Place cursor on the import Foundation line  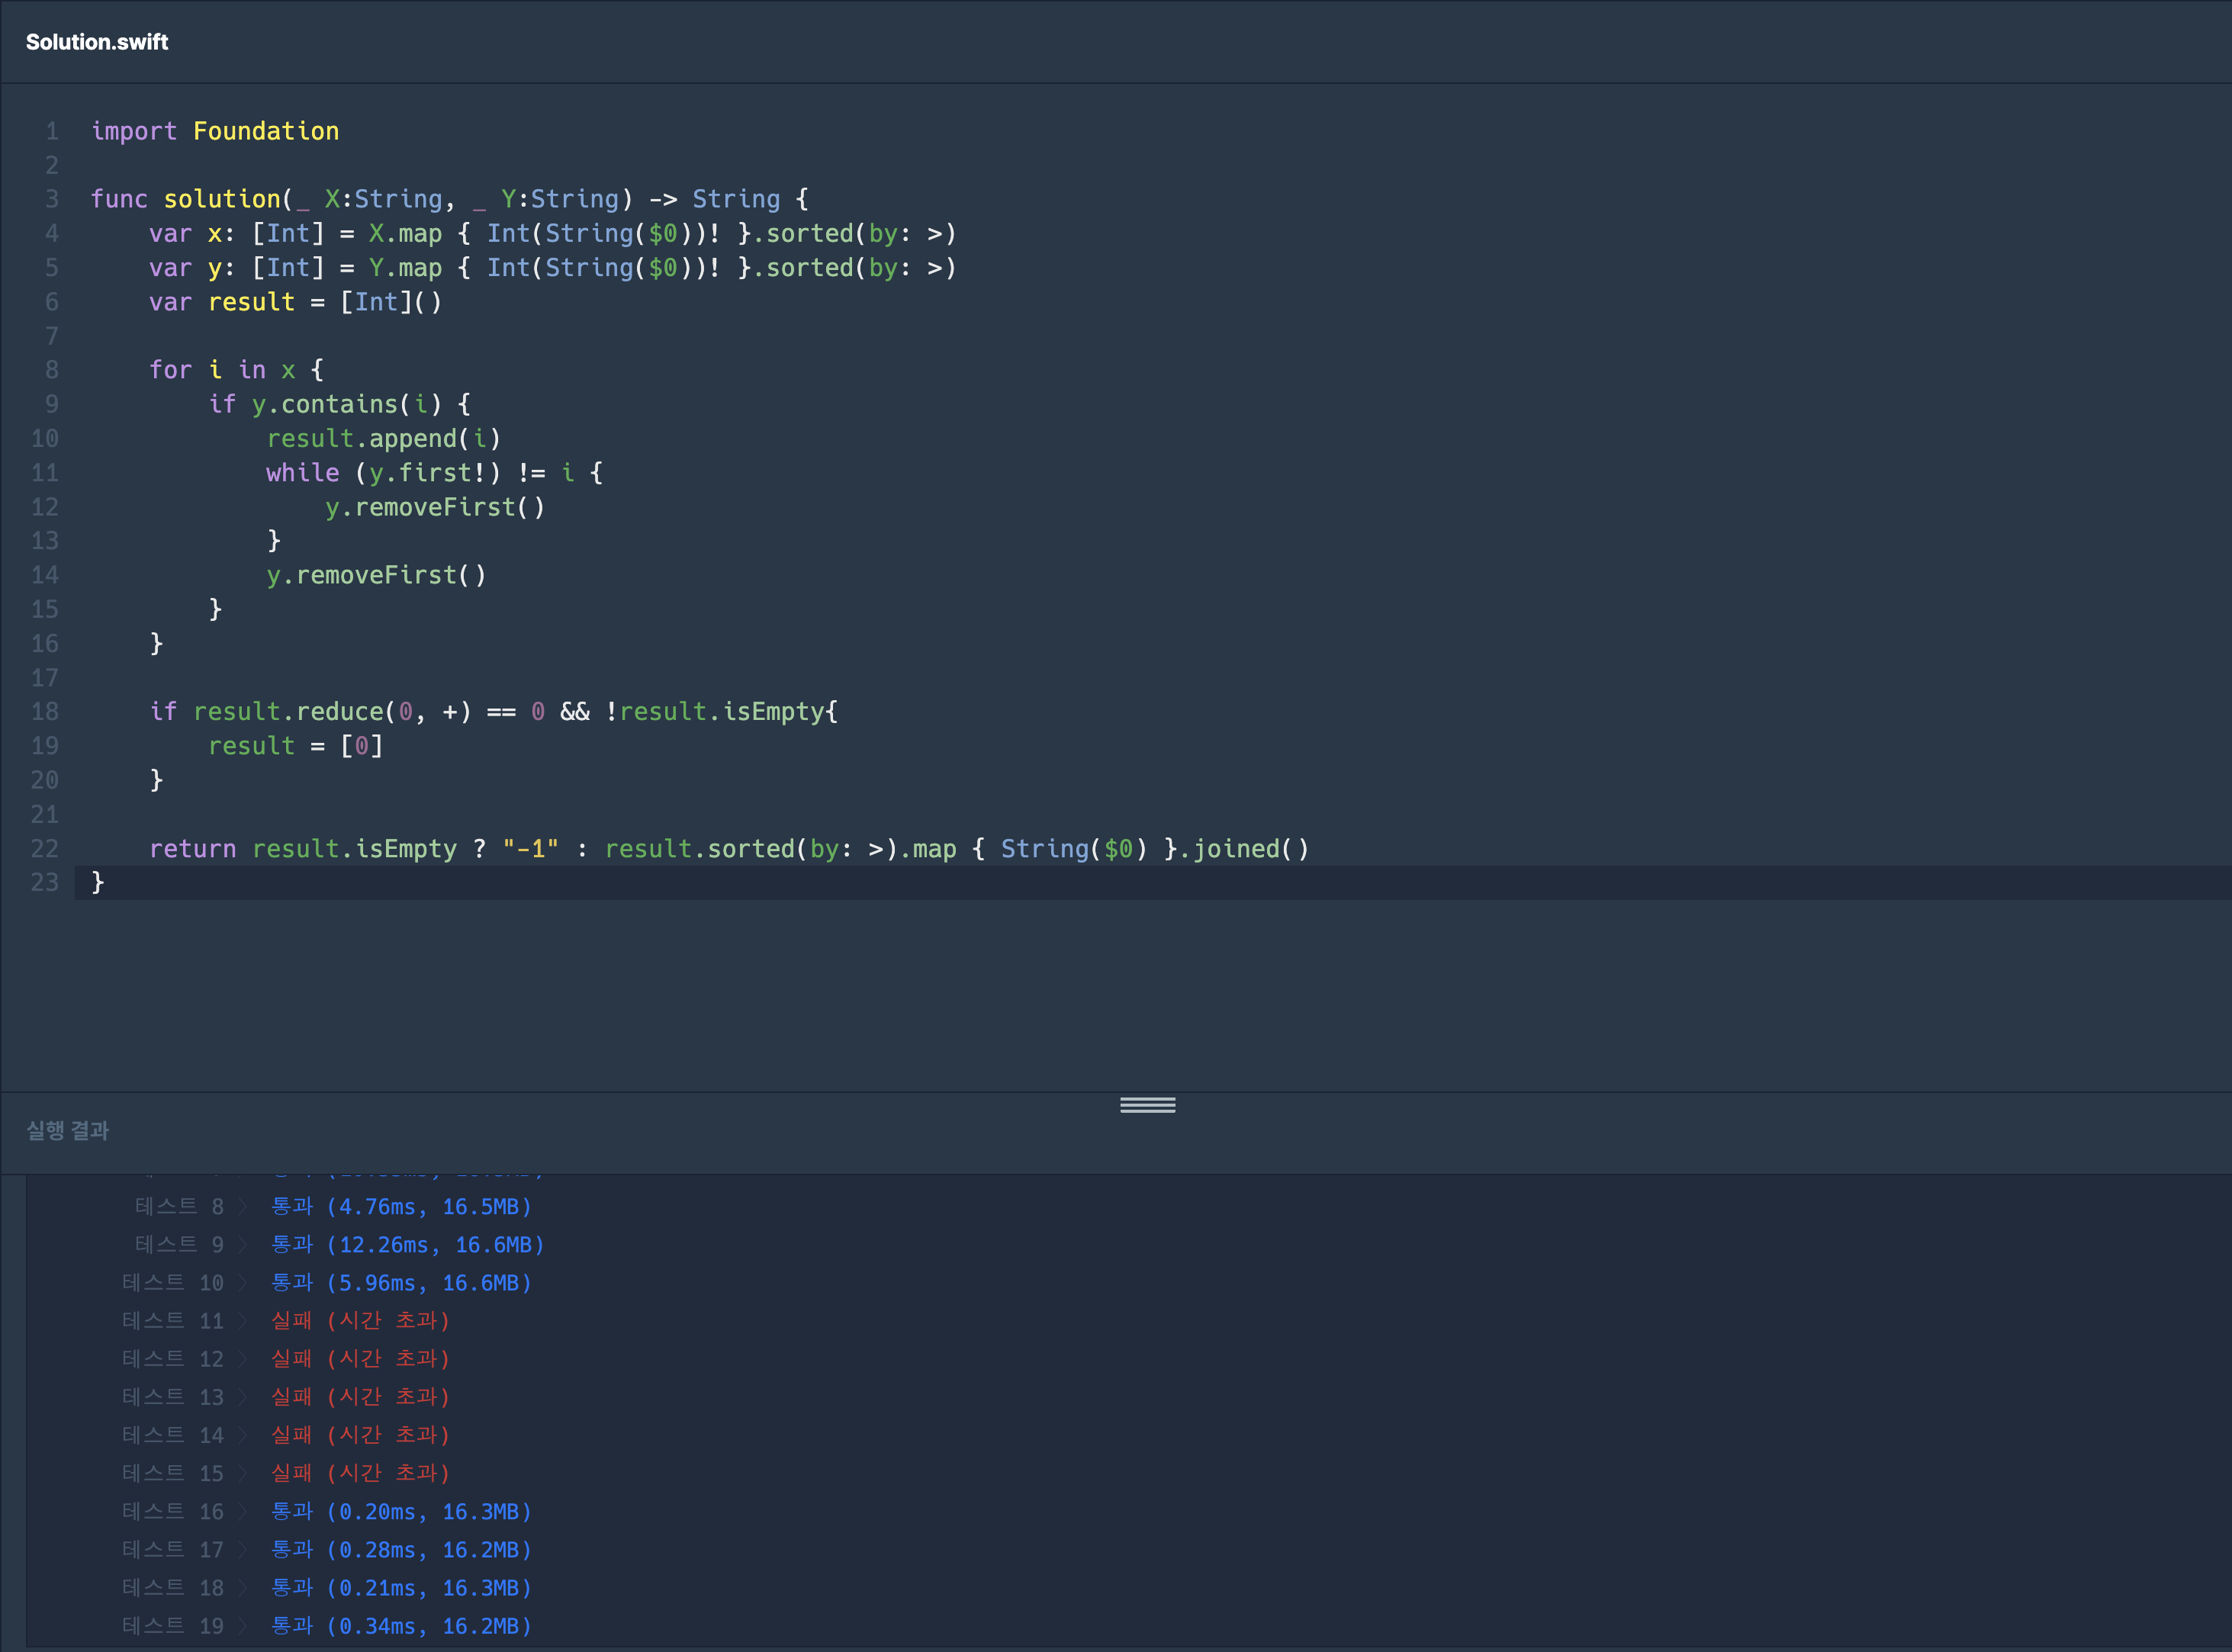click(215, 131)
